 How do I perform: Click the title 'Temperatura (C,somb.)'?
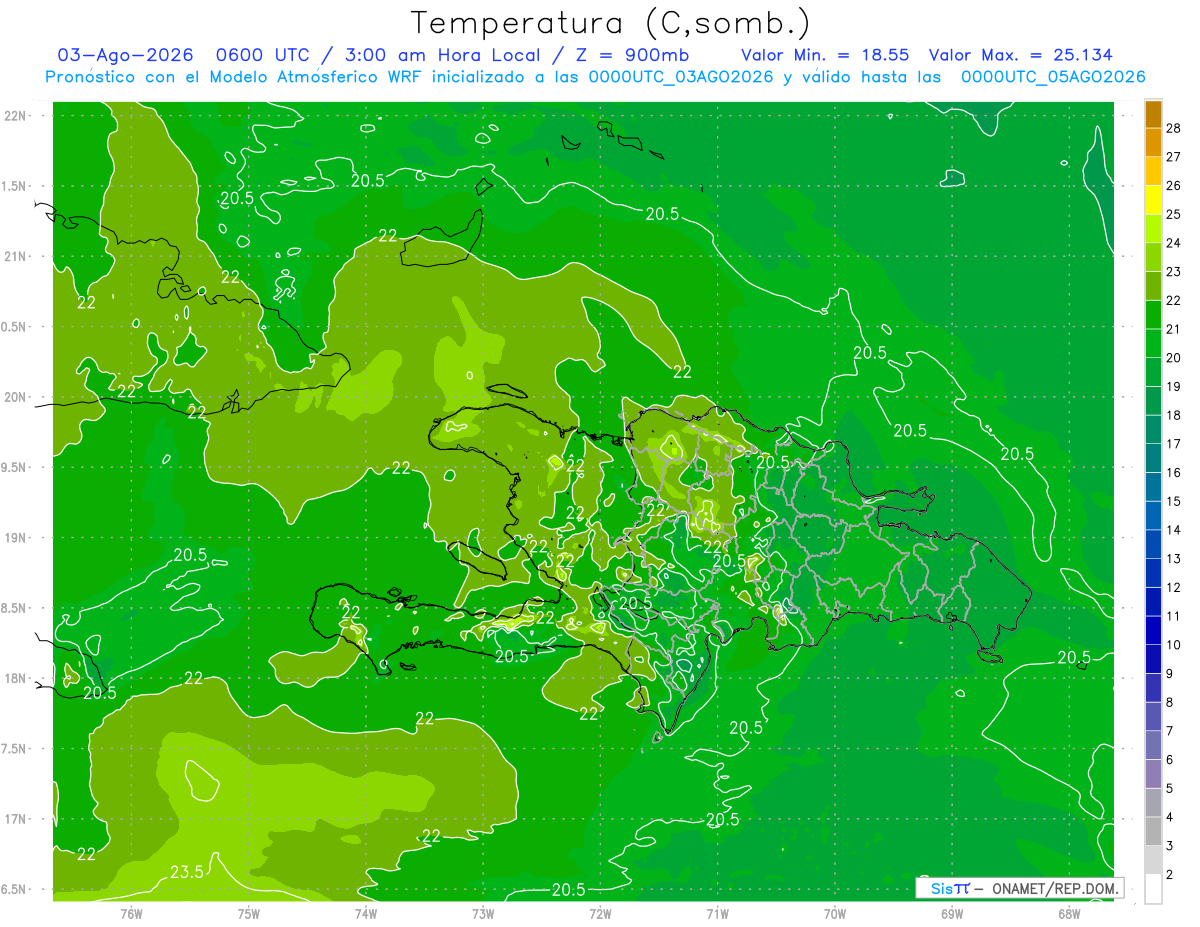pos(611,23)
